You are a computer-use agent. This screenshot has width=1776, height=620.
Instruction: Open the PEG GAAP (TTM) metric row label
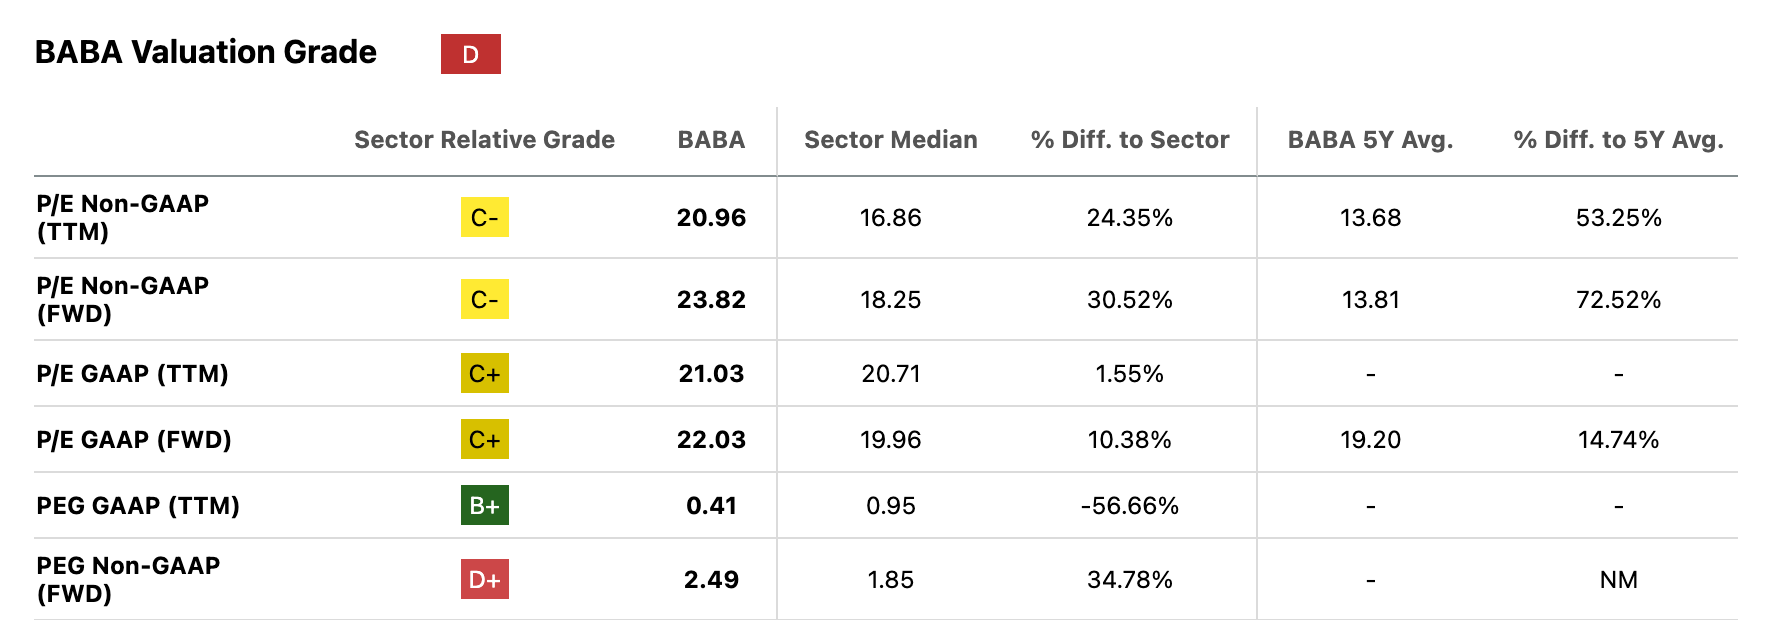(x=138, y=505)
